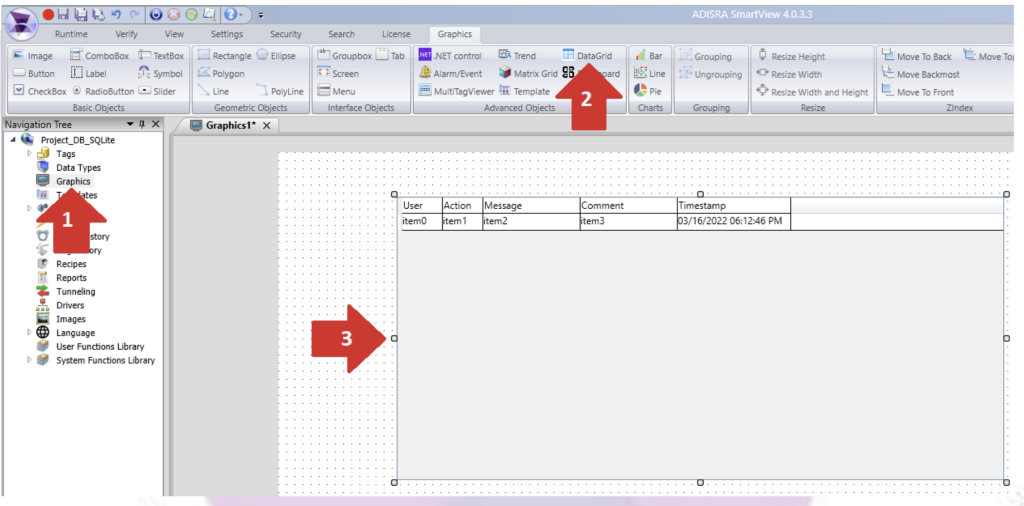Select the Search ribbon tab
The image size is (1024, 506).
coord(342,34)
